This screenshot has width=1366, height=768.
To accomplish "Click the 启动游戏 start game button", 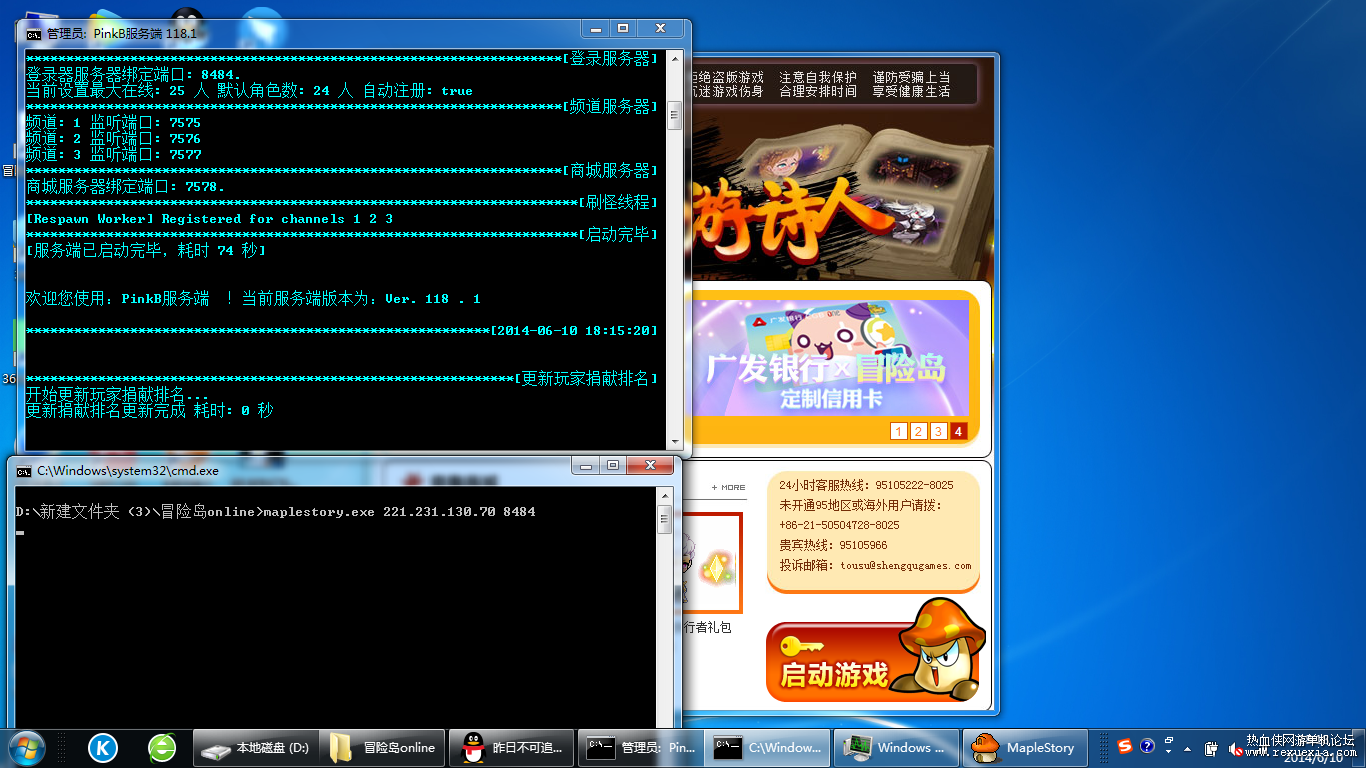I will (x=834, y=674).
